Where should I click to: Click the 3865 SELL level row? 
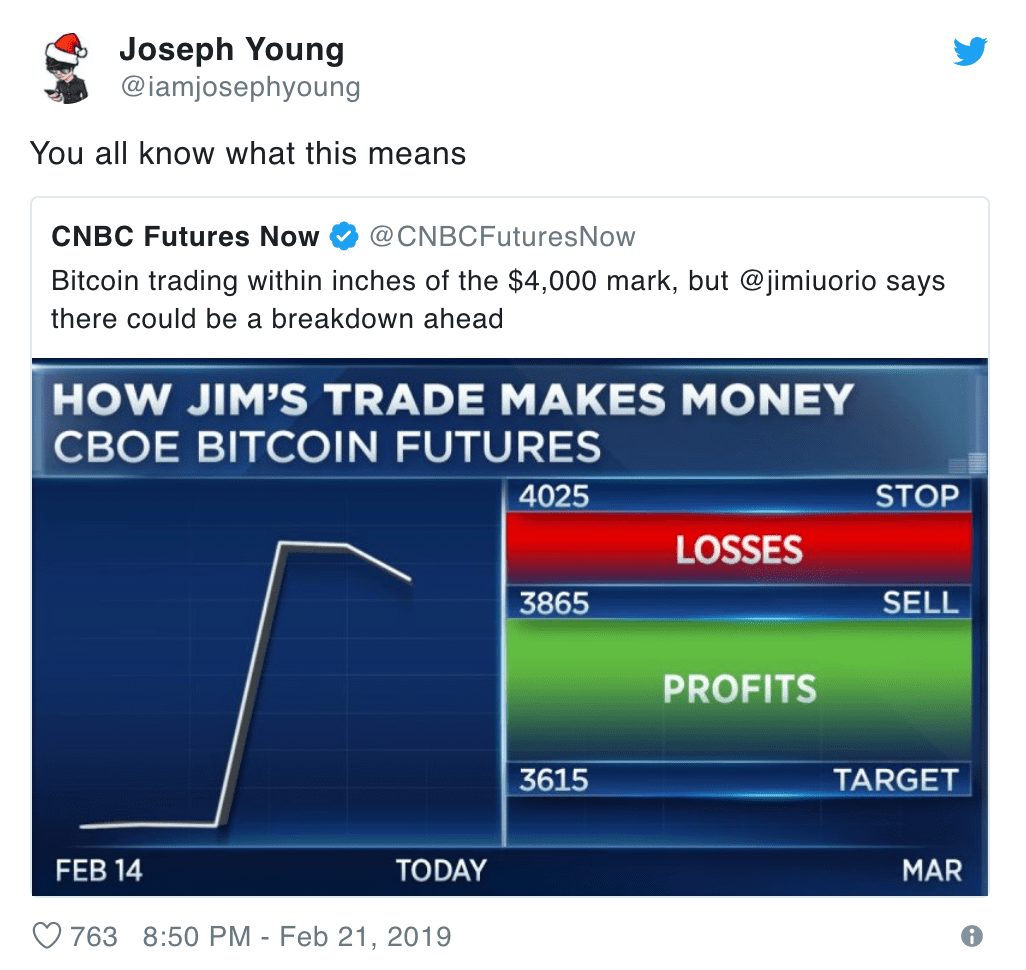(739, 602)
